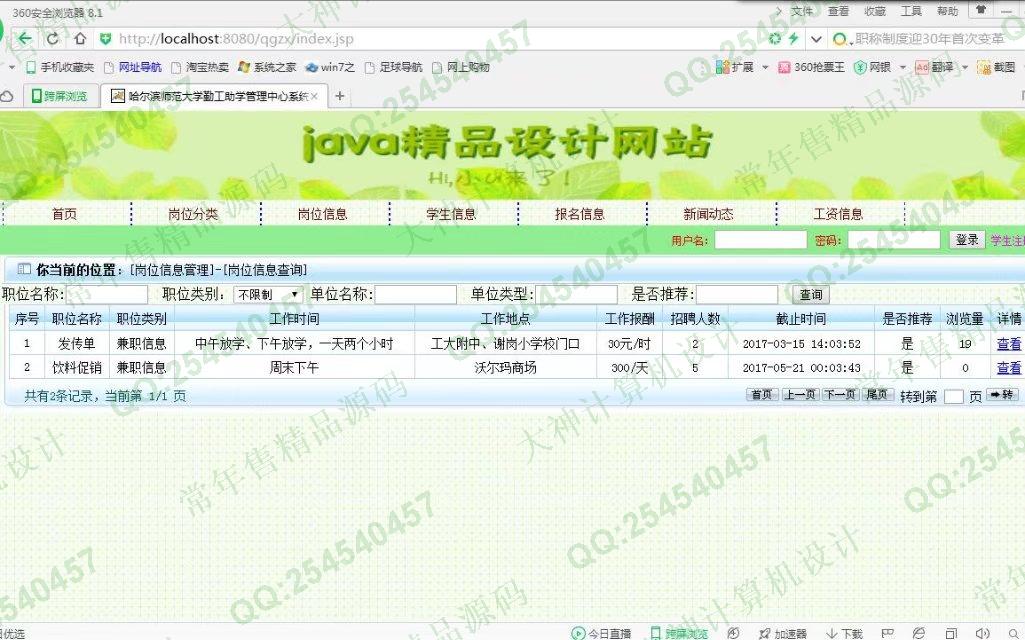This screenshot has width=1025, height=640.
Task: Click the 登录 login button
Action: (966, 240)
